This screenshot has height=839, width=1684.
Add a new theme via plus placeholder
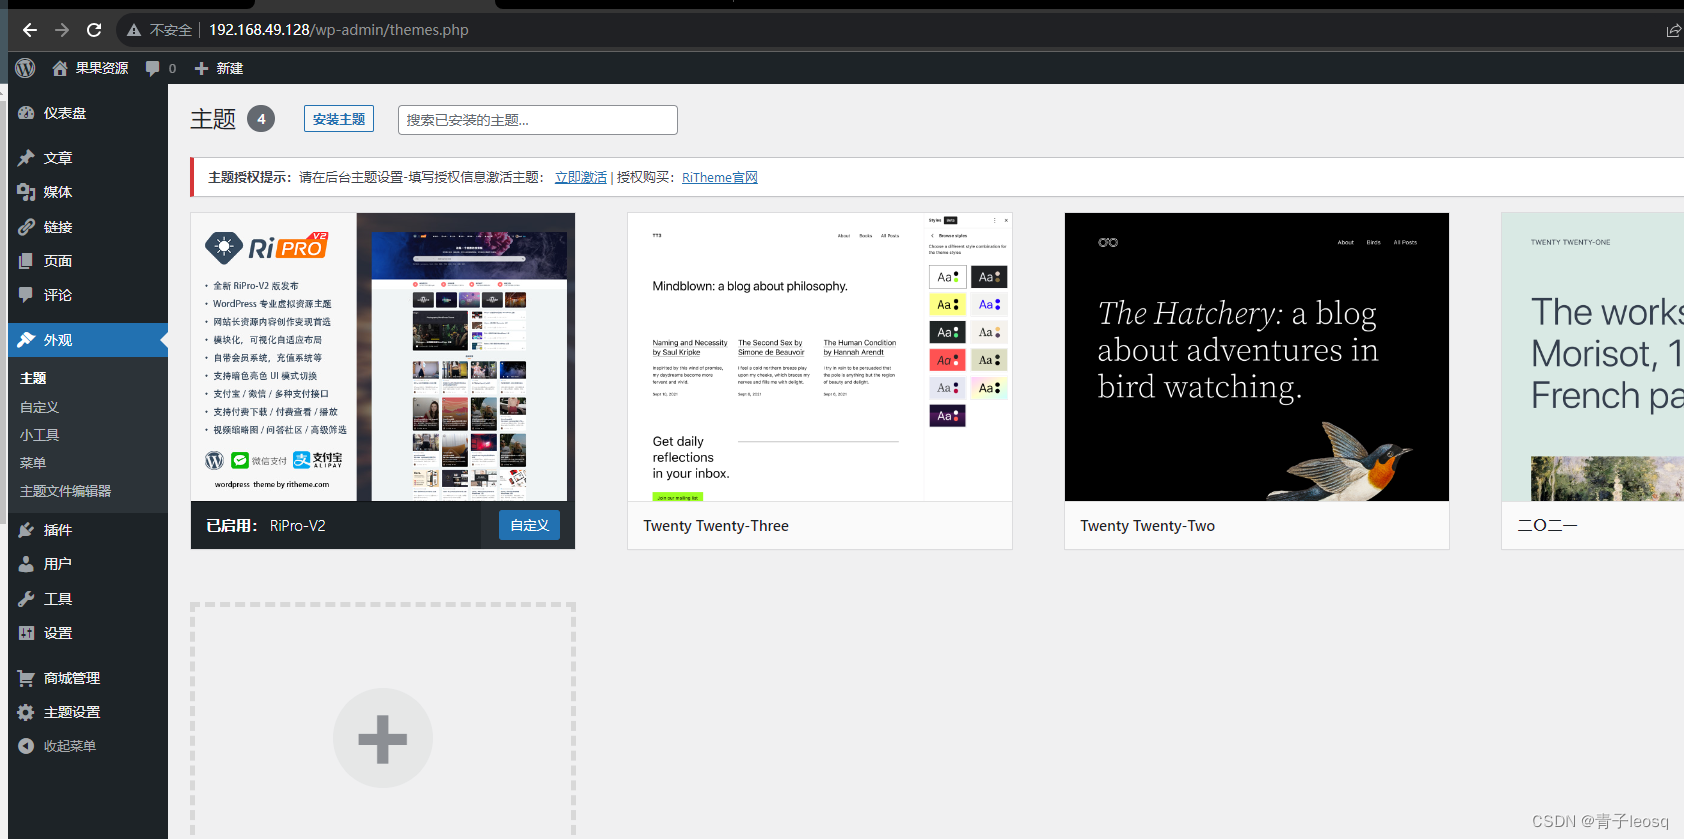coord(383,738)
